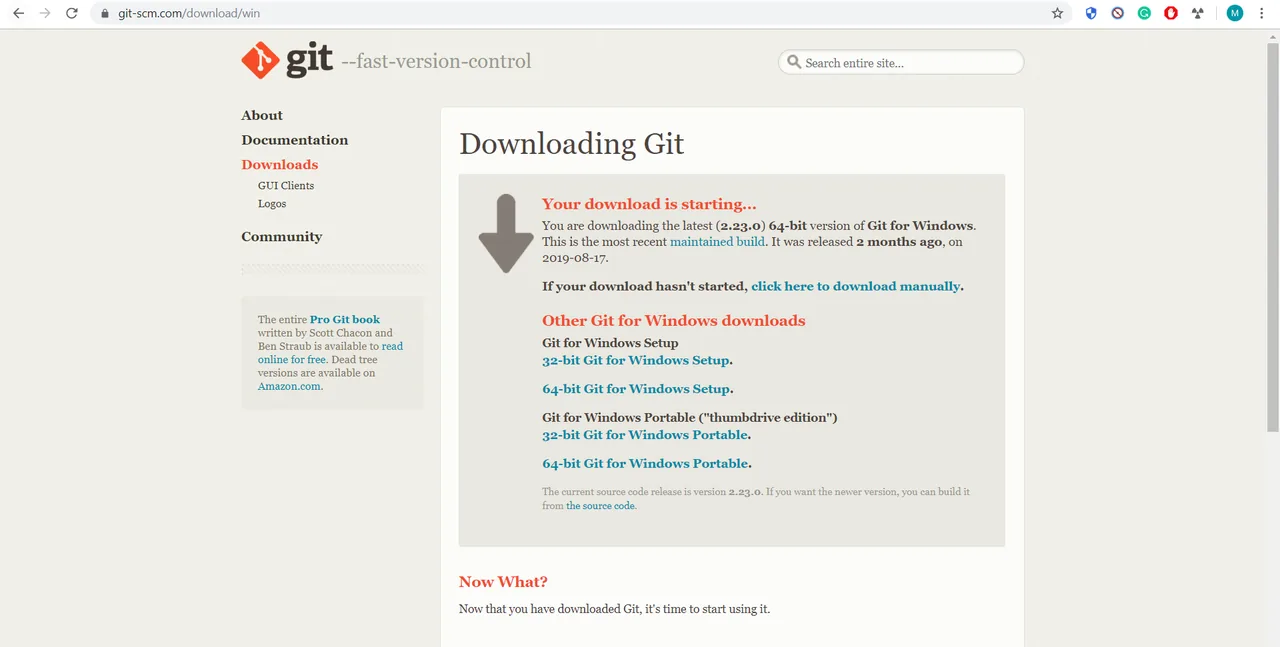Download 32-bit Git for Windows Setup
The width and height of the screenshot is (1280, 647).
coord(636,360)
